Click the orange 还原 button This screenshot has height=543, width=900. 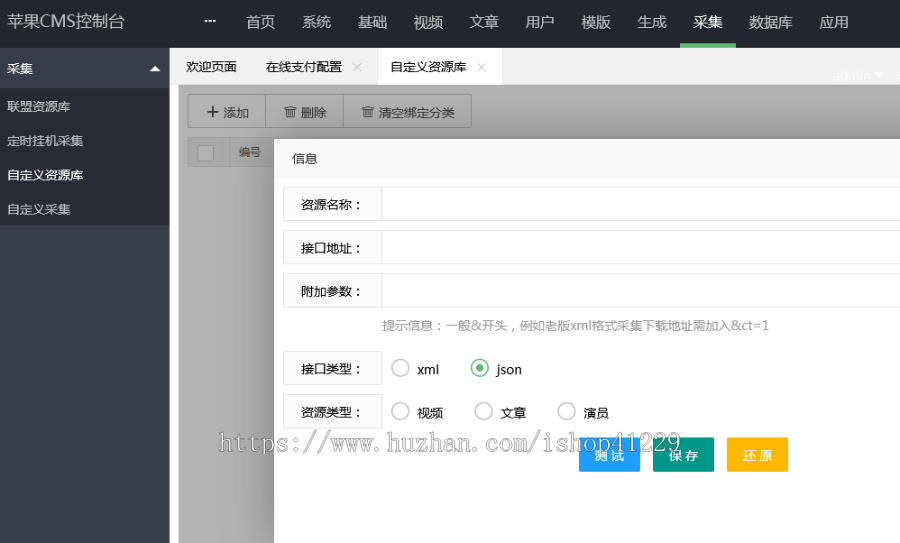click(757, 455)
